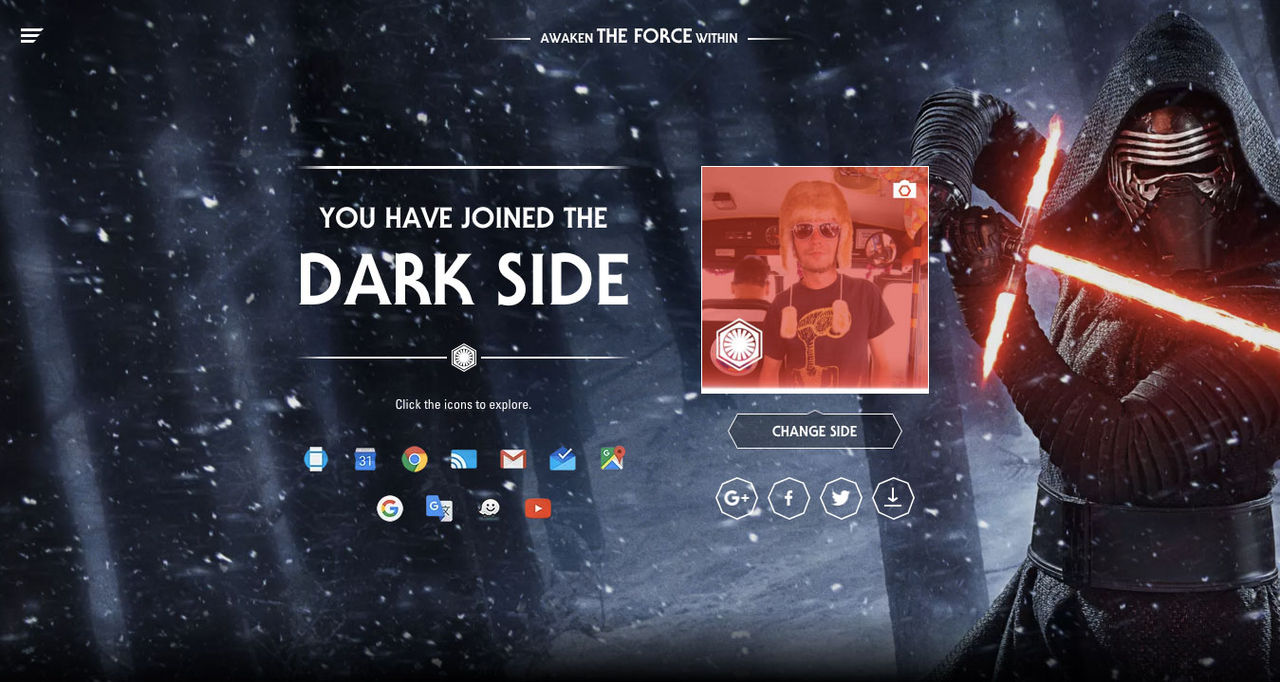Viewport: 1280px width, 682px height.
Task: Share on Facebook hexagon icon
Action: tap(789, 498)
